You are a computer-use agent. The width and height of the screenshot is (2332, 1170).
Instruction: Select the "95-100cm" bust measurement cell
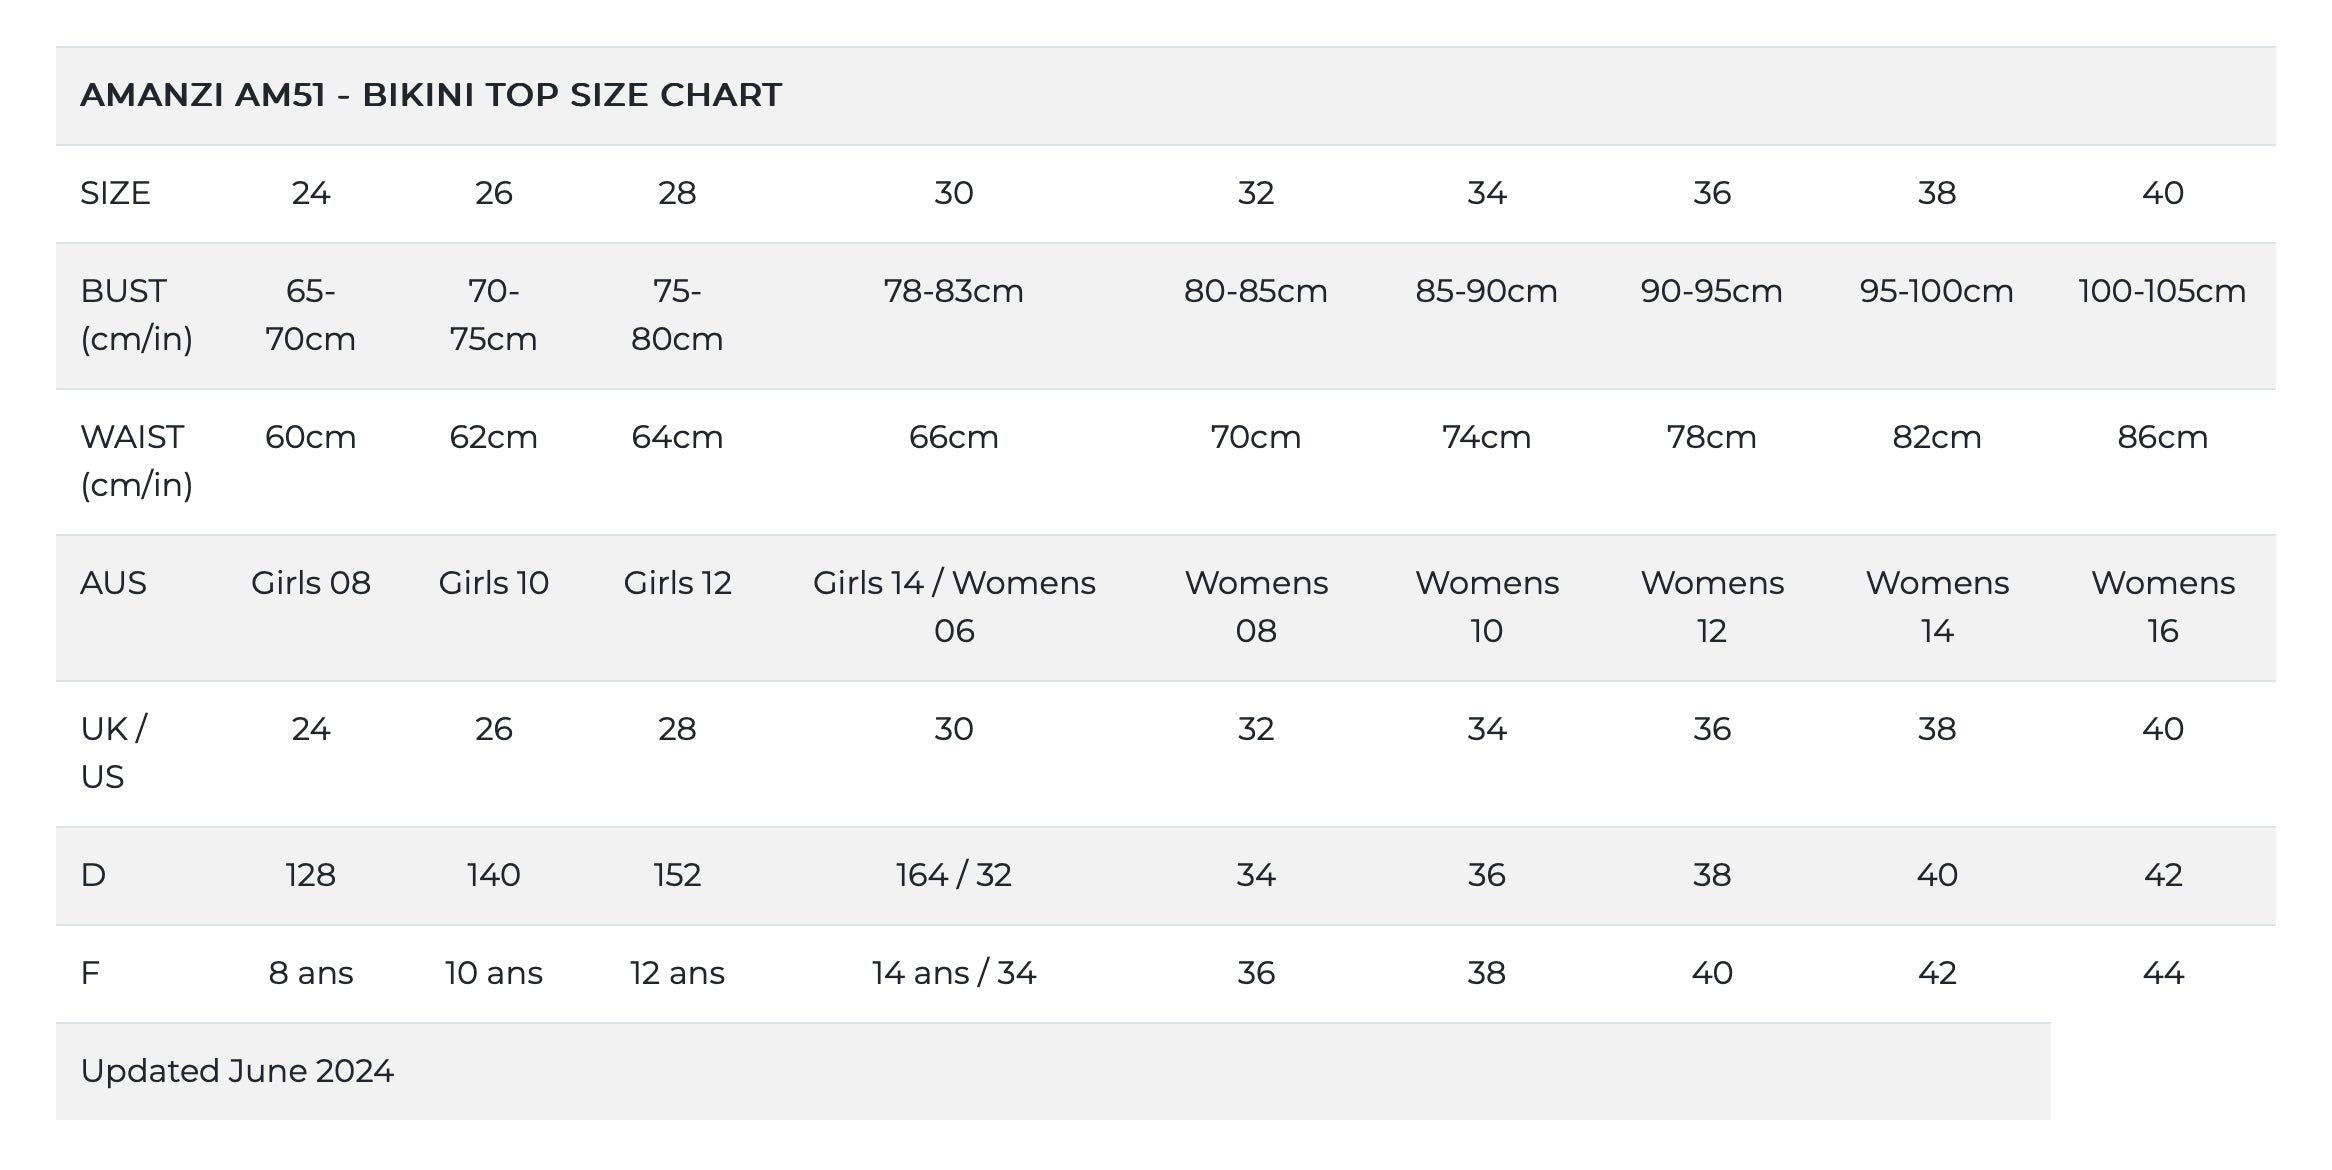1936,291
